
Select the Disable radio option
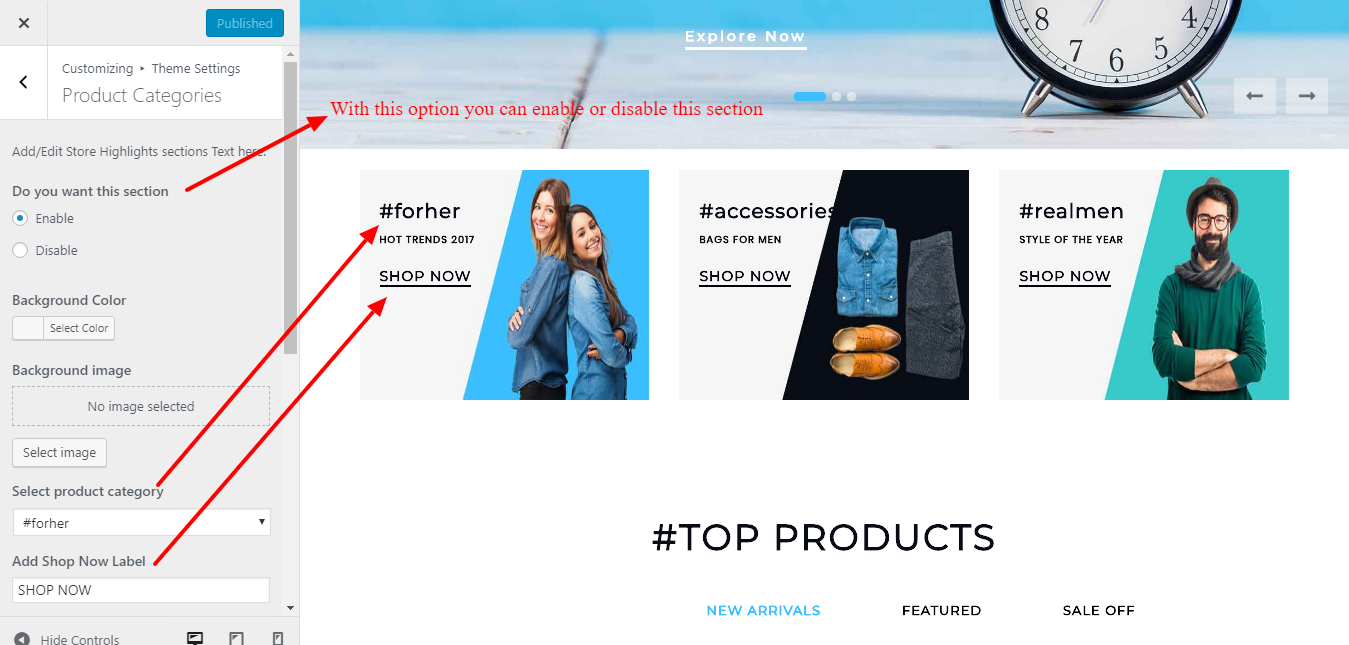(x=20, y=250)
